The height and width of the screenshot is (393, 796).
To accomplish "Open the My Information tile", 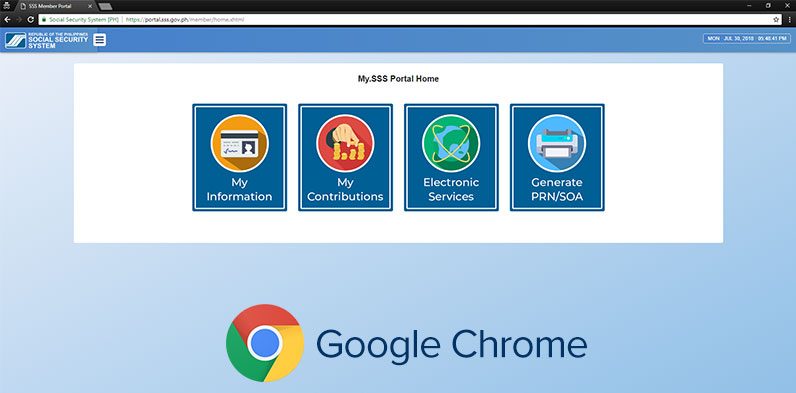I will coord(239,157).
